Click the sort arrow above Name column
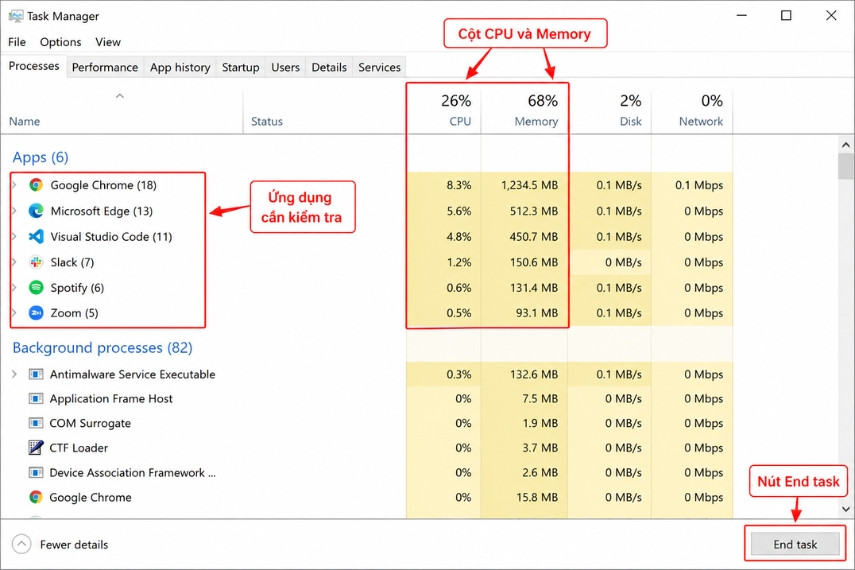855x570 pixels. (x=120, y=96)
